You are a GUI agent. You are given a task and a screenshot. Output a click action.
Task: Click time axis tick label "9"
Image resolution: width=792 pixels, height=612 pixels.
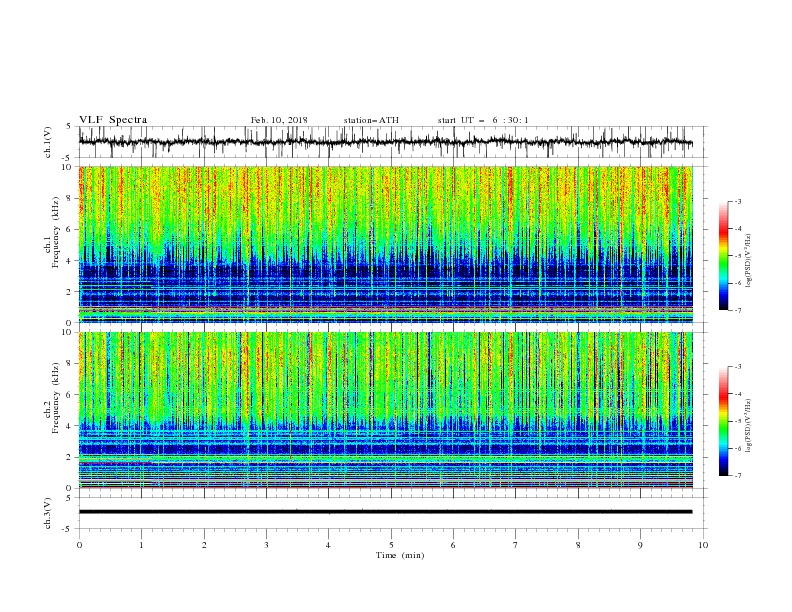click(640, 545)
